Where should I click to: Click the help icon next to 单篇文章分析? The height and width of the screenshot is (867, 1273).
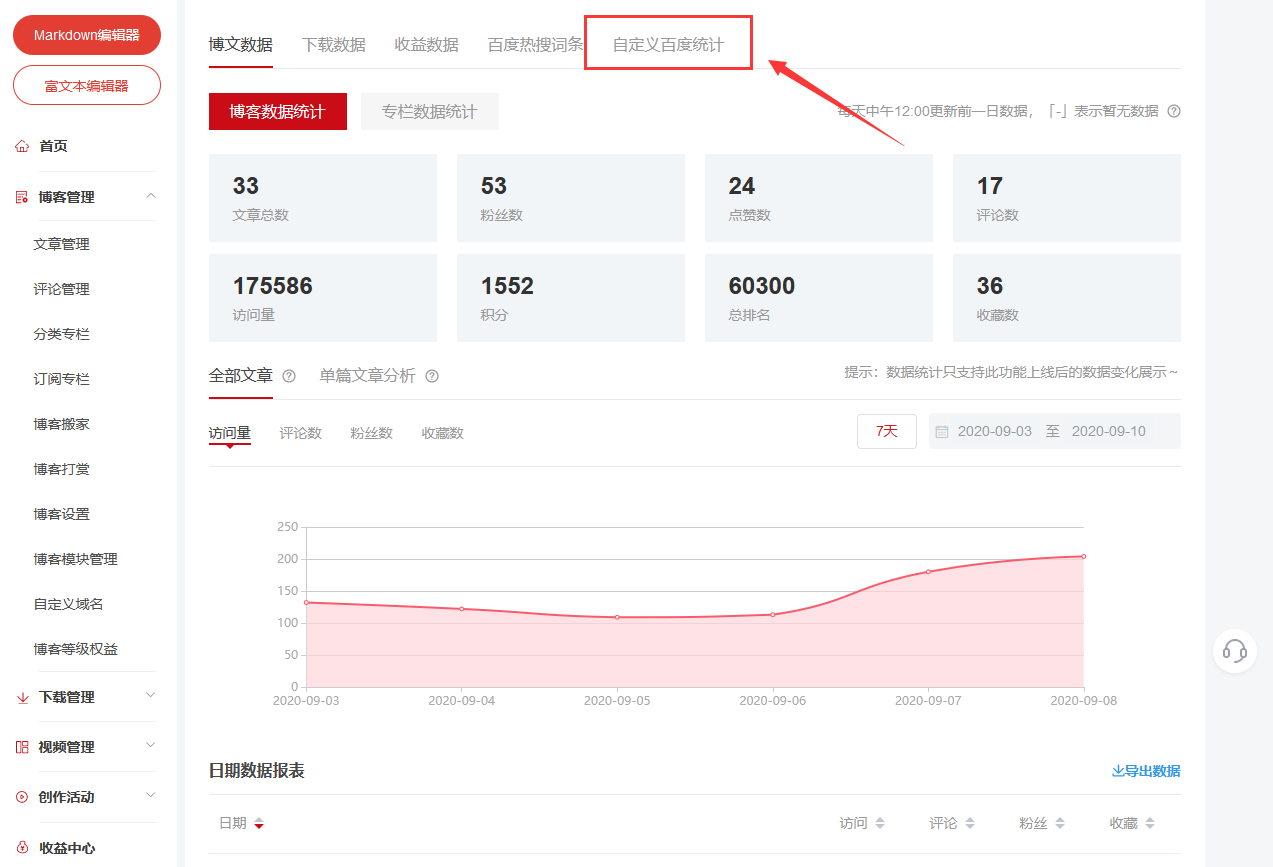pyautogui.click(x=432, y=376)
